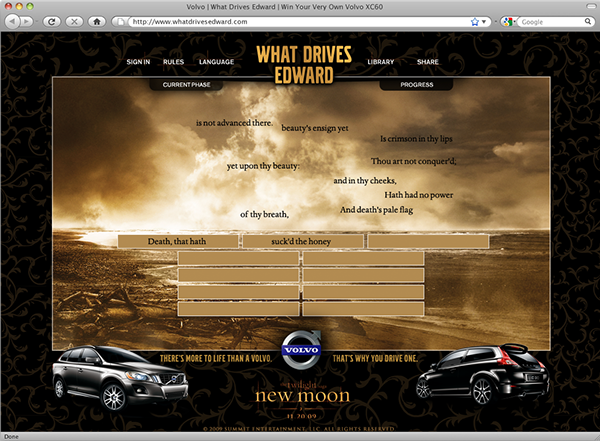This screenshot has height=441, width=600.
Task: Click the 'Done' status bar text
Action: coord(11,437)
